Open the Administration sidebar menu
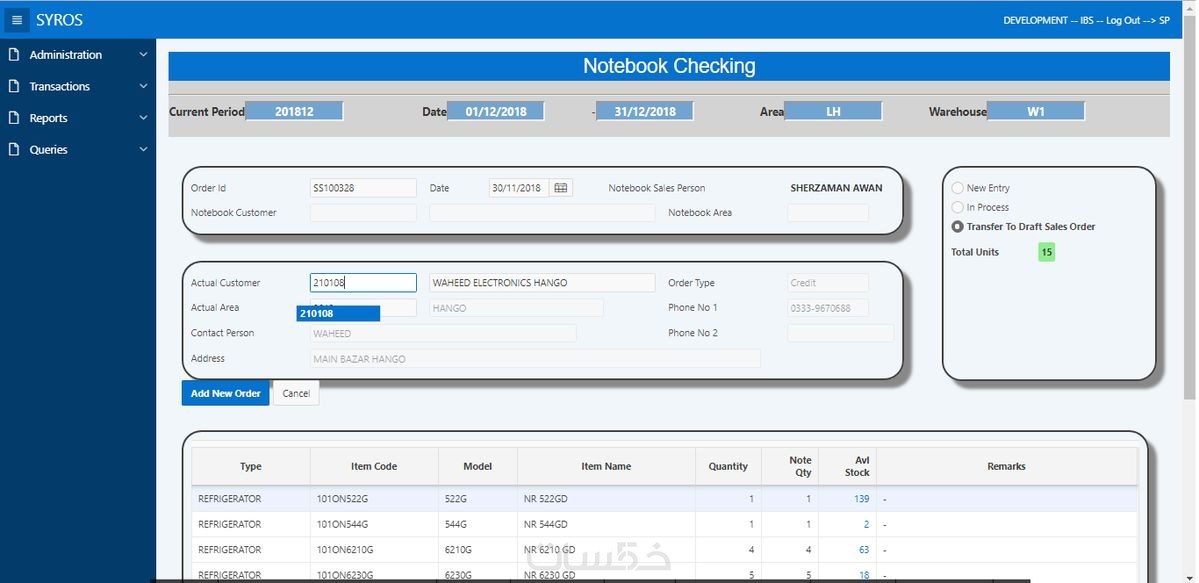 78,55
